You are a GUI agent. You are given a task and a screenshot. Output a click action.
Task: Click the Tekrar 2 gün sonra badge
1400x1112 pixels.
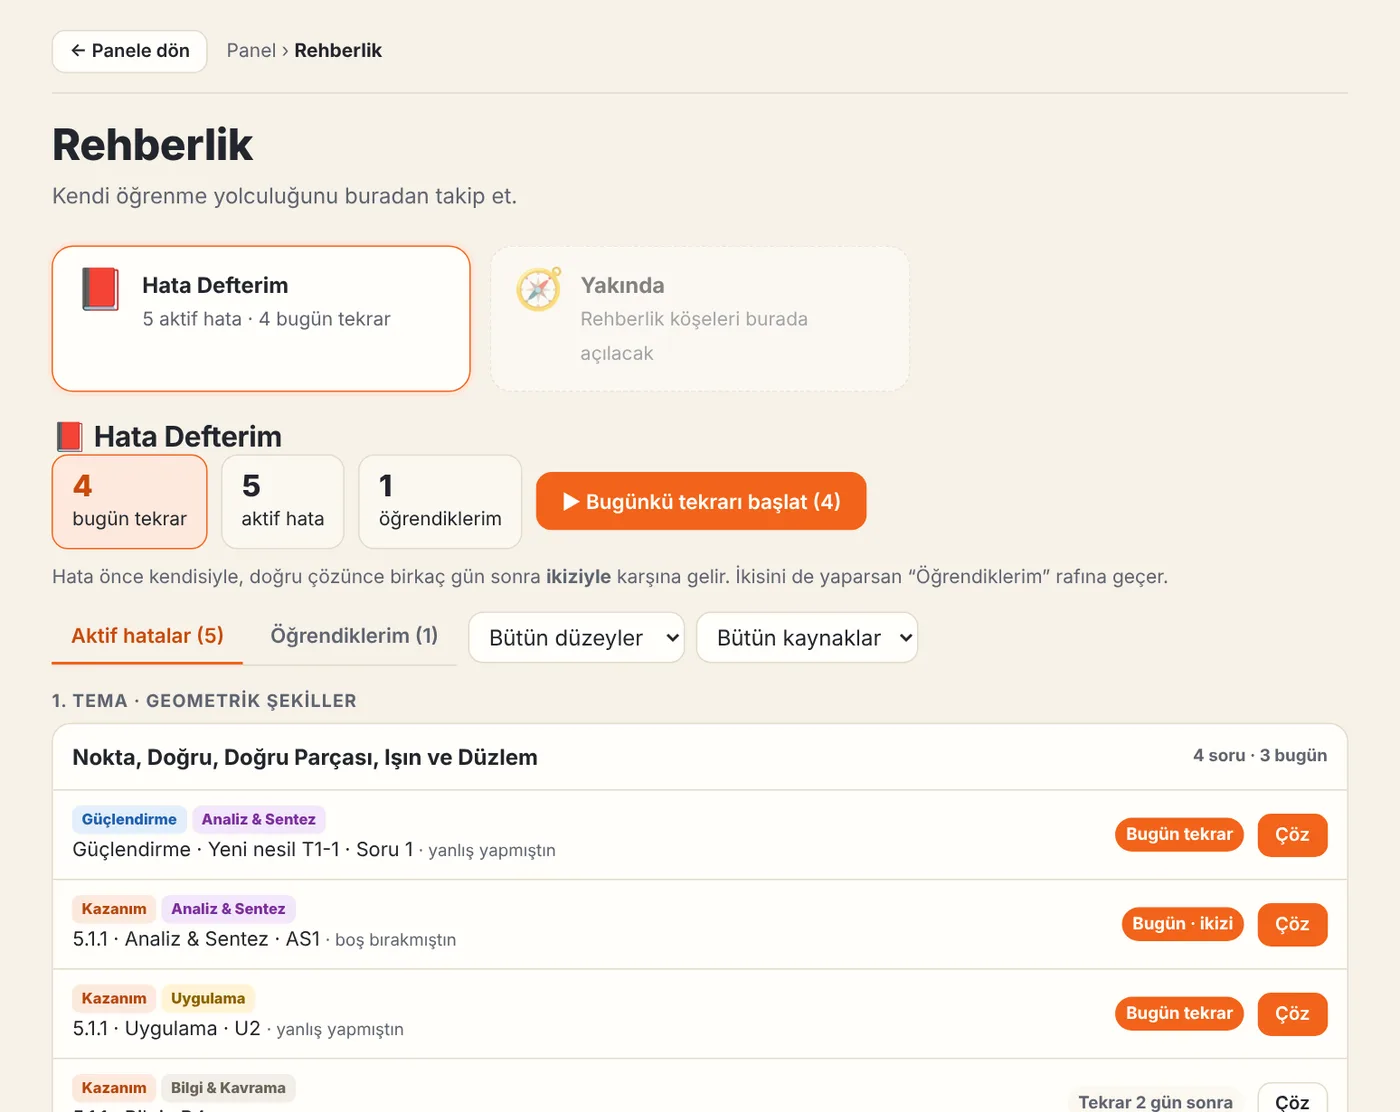(x=1155, y=1101)
